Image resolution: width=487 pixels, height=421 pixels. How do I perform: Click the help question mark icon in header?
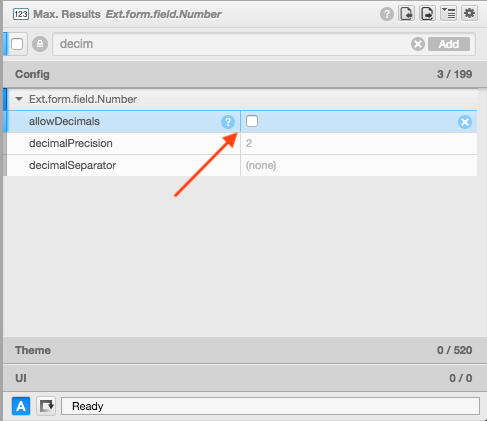pos(387,14)
